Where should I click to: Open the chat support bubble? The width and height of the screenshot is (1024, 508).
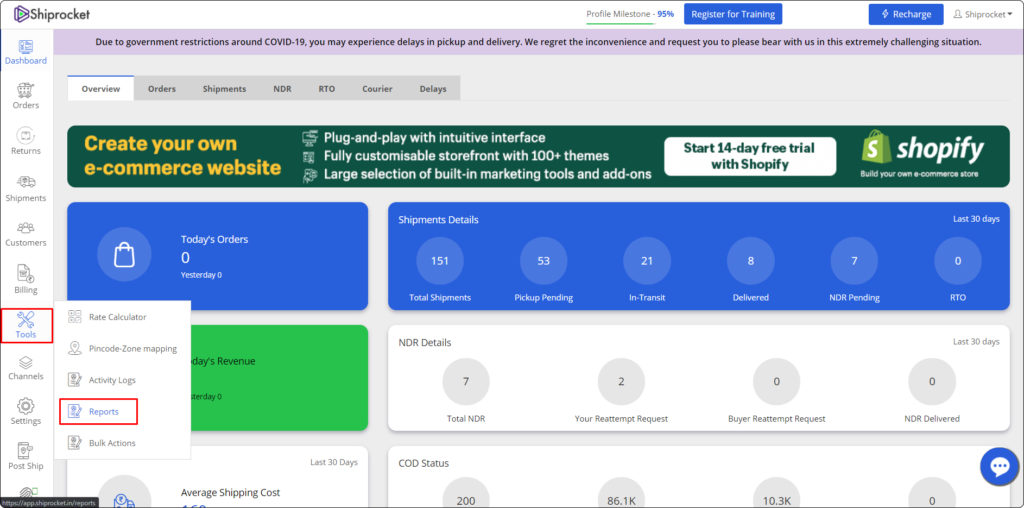(1000, 466)
